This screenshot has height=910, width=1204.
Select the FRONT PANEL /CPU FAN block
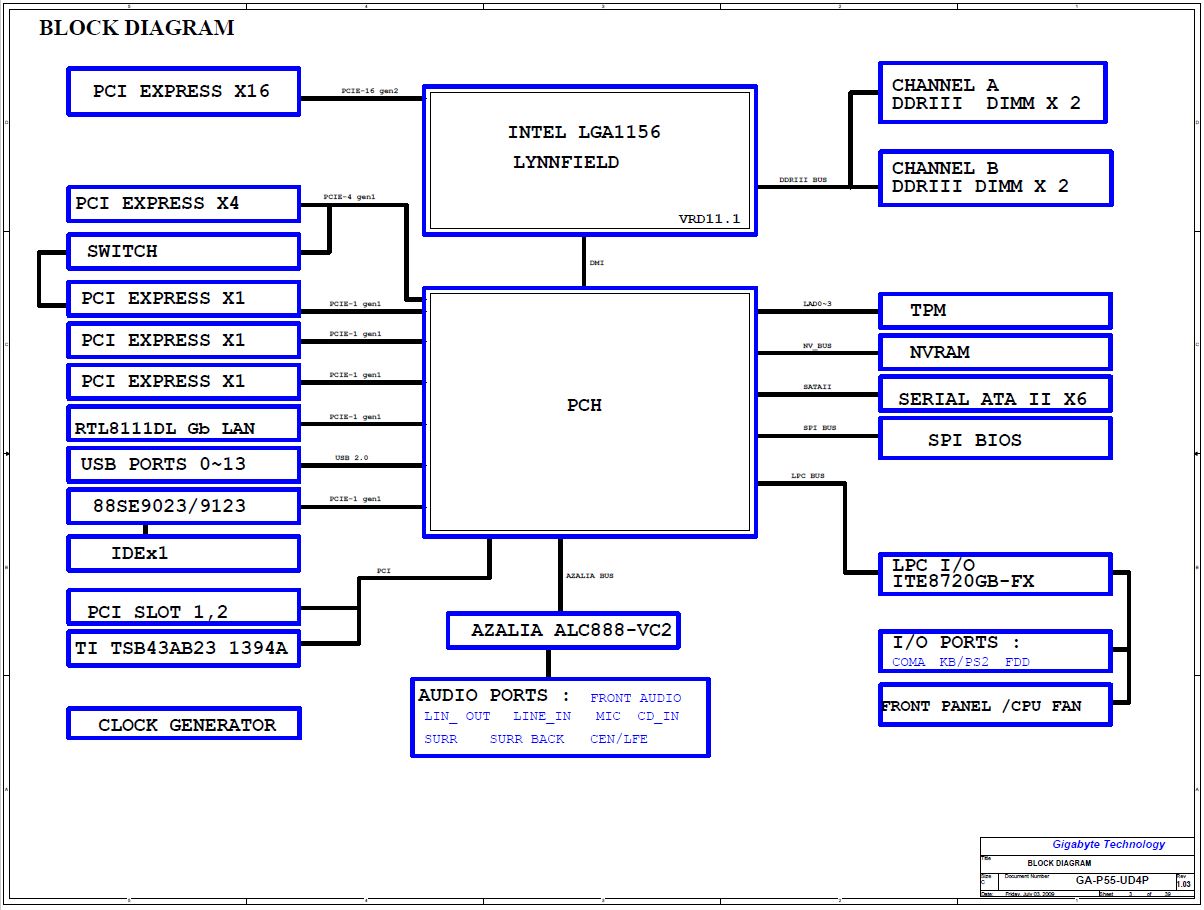click(995, 705)
